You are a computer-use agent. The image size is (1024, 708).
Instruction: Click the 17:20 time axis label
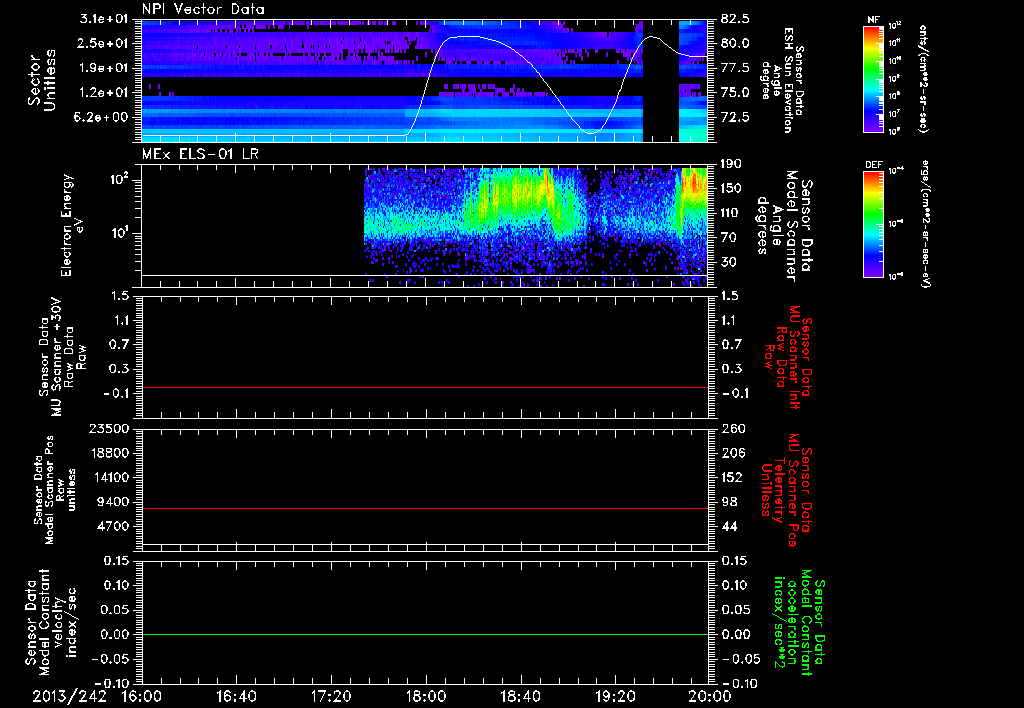point(331,696)
